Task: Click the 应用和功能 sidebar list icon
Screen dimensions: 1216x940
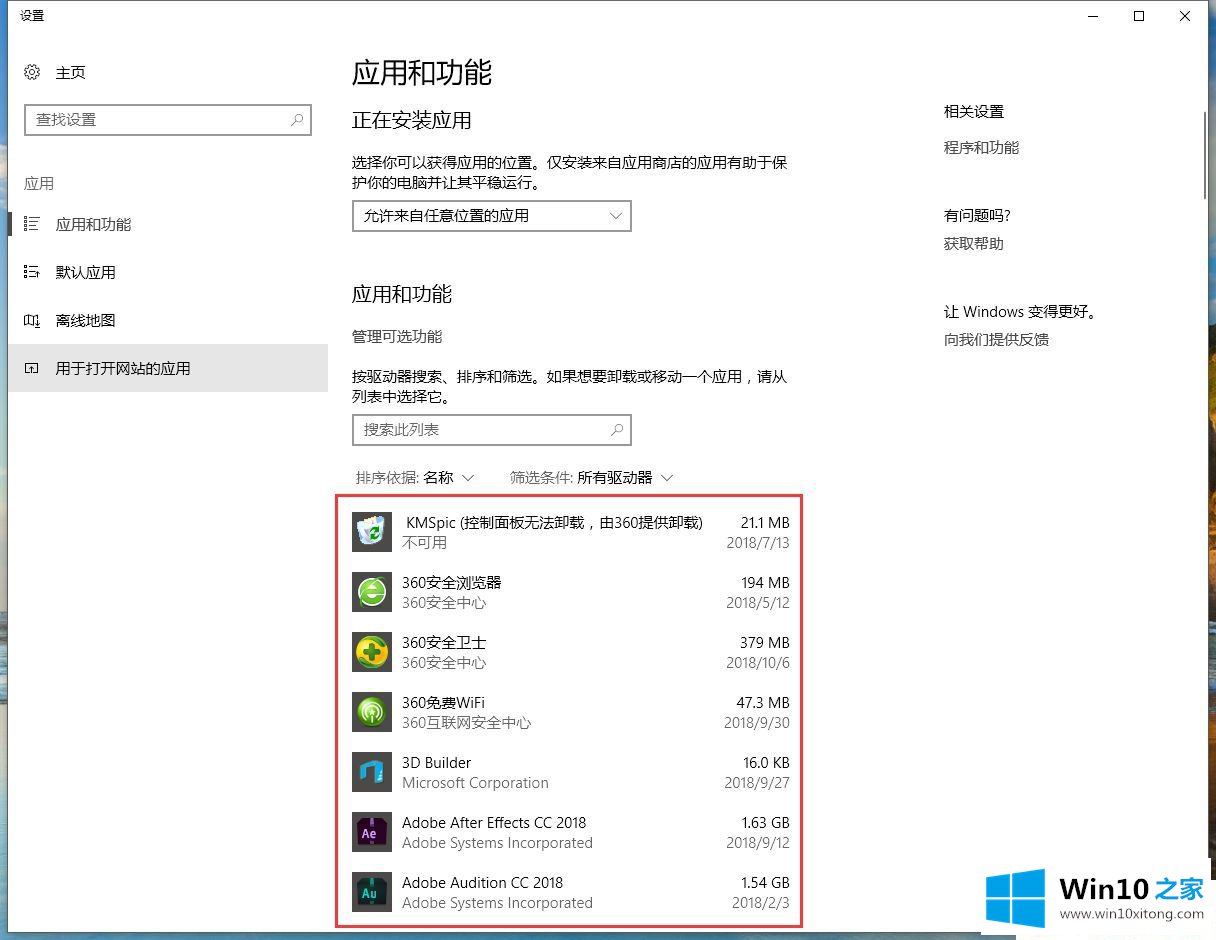Action: pyautogui.click(x=32, y=224)
